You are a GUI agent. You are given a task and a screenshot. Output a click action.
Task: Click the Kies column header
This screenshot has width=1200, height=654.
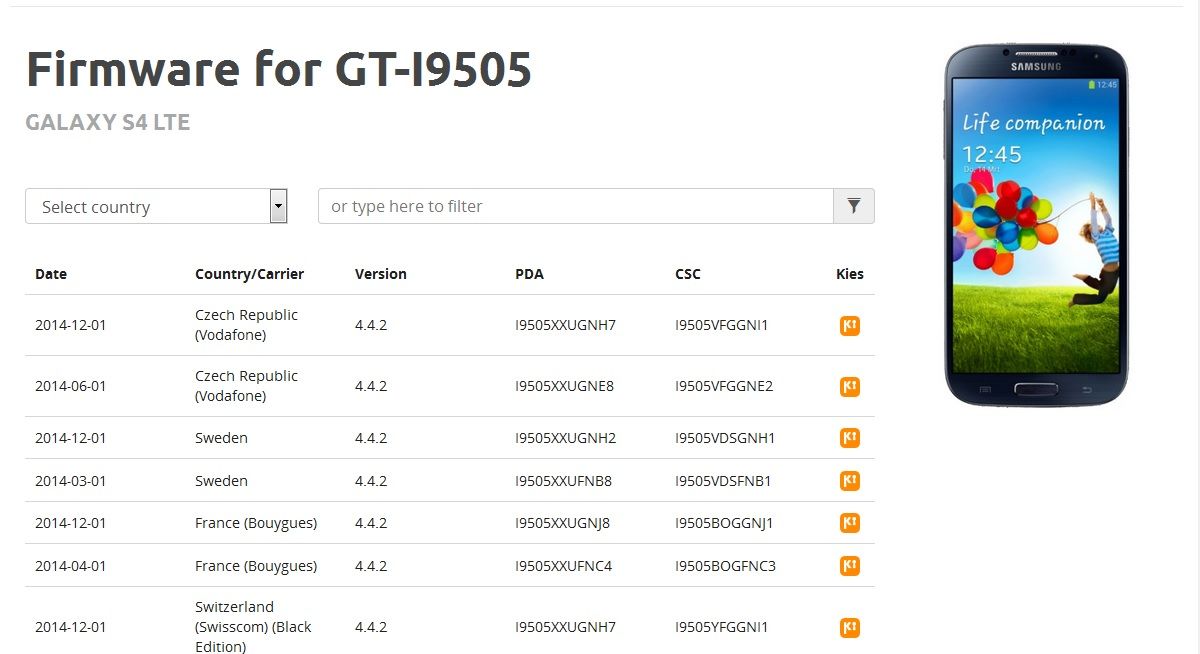[850, 274]
